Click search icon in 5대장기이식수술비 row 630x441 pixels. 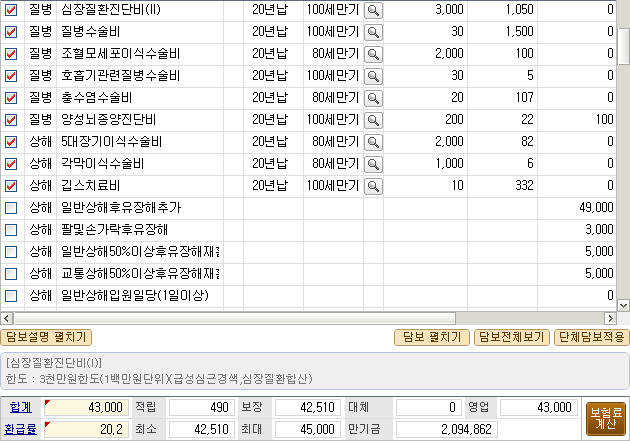pyautogui.click(x=373, y=142)
